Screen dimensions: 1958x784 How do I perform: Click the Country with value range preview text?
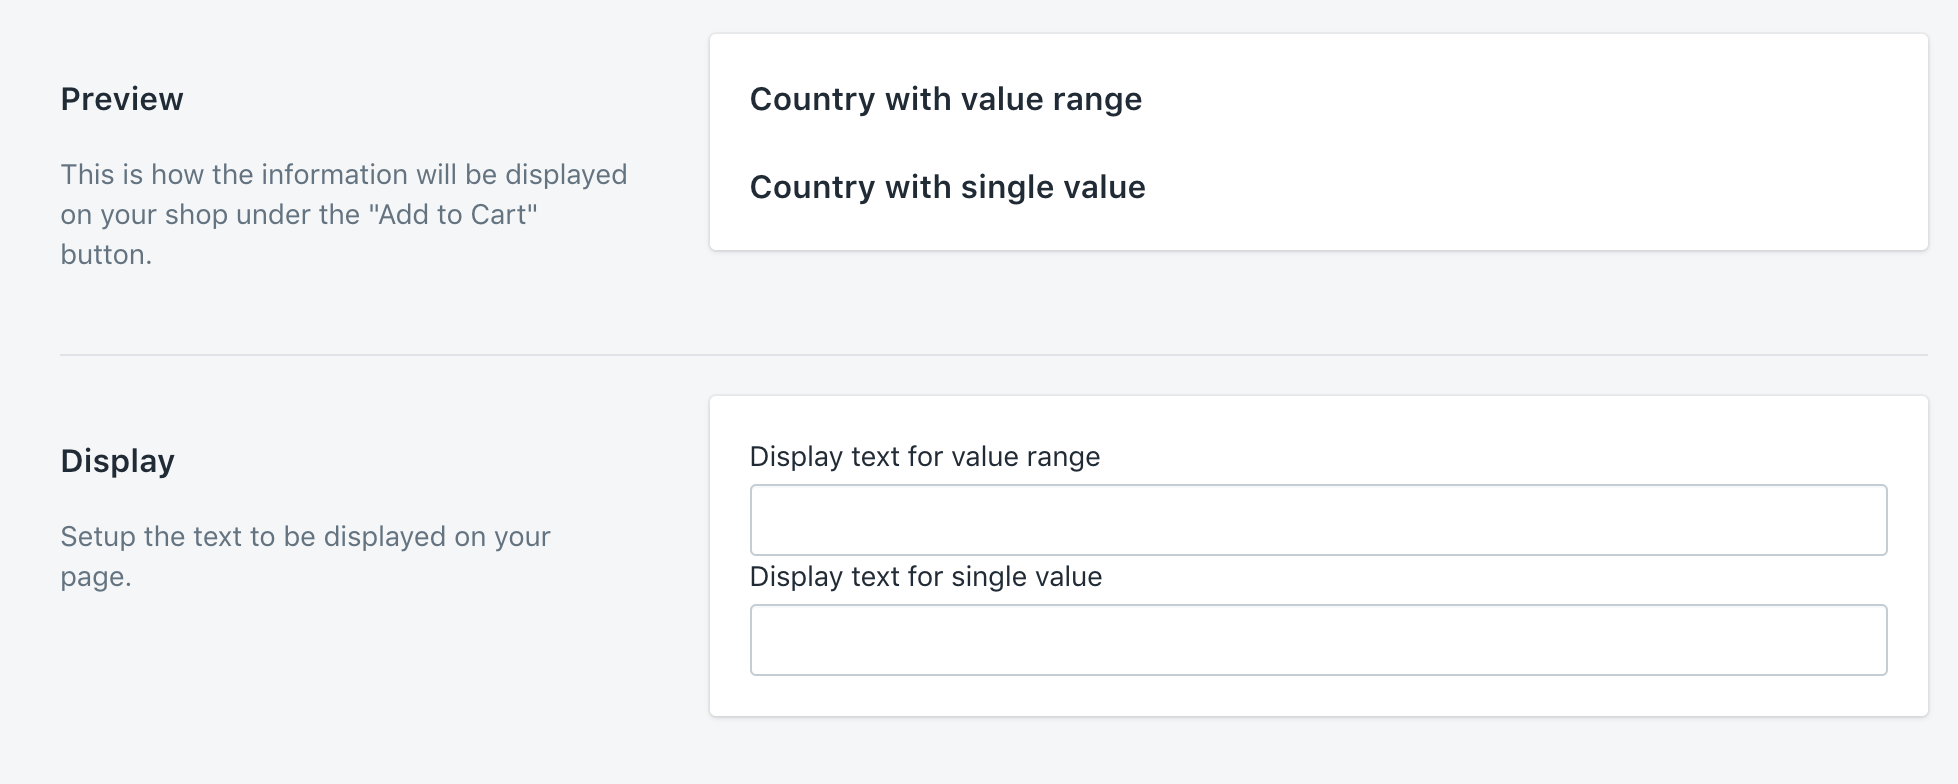click(945, 99)
